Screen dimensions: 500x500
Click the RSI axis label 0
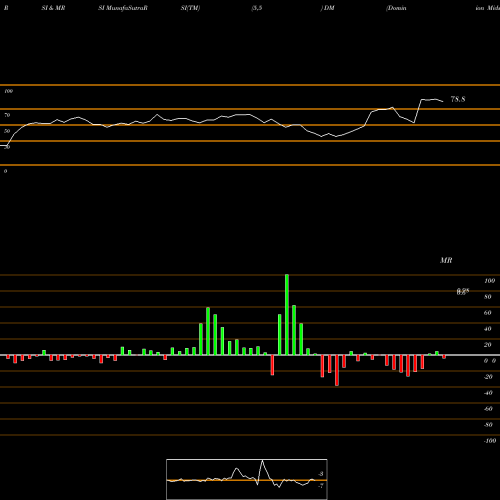coord(5,171)
